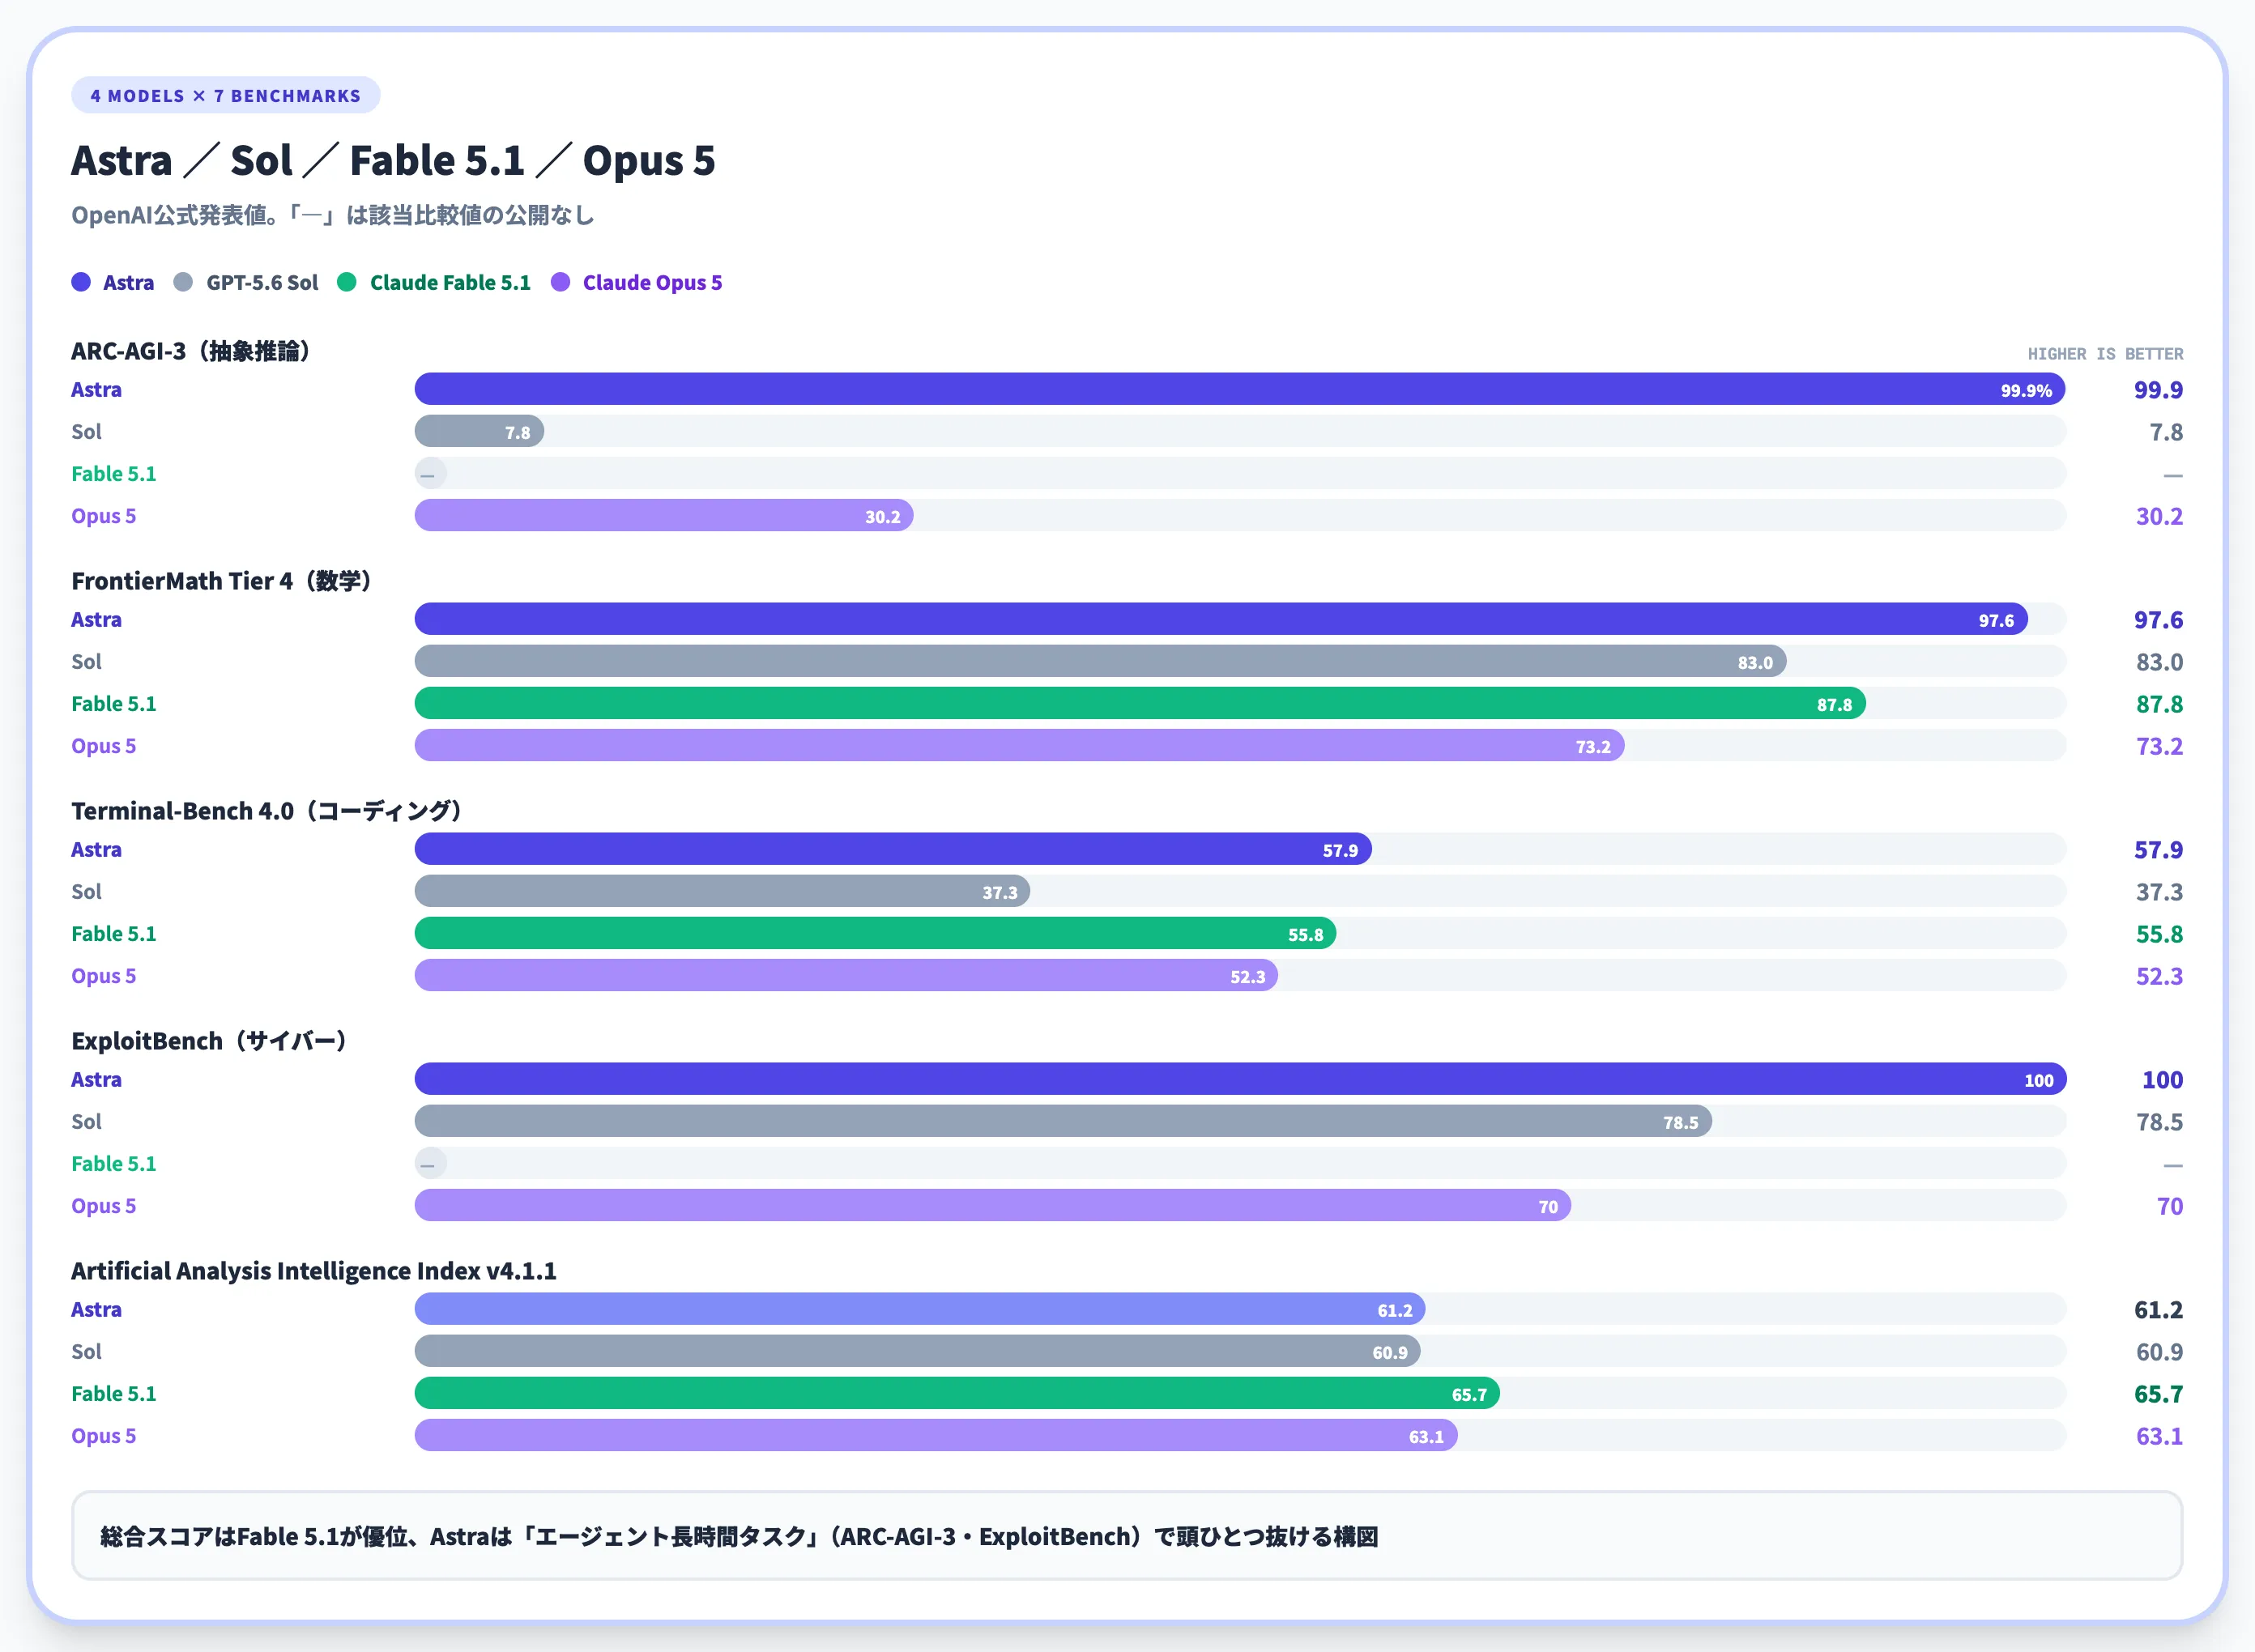This screenshot has height=1652, width=2255.
Task: Click the 'Claude Fable 5.1' legend label
Action: pos(450,283)
